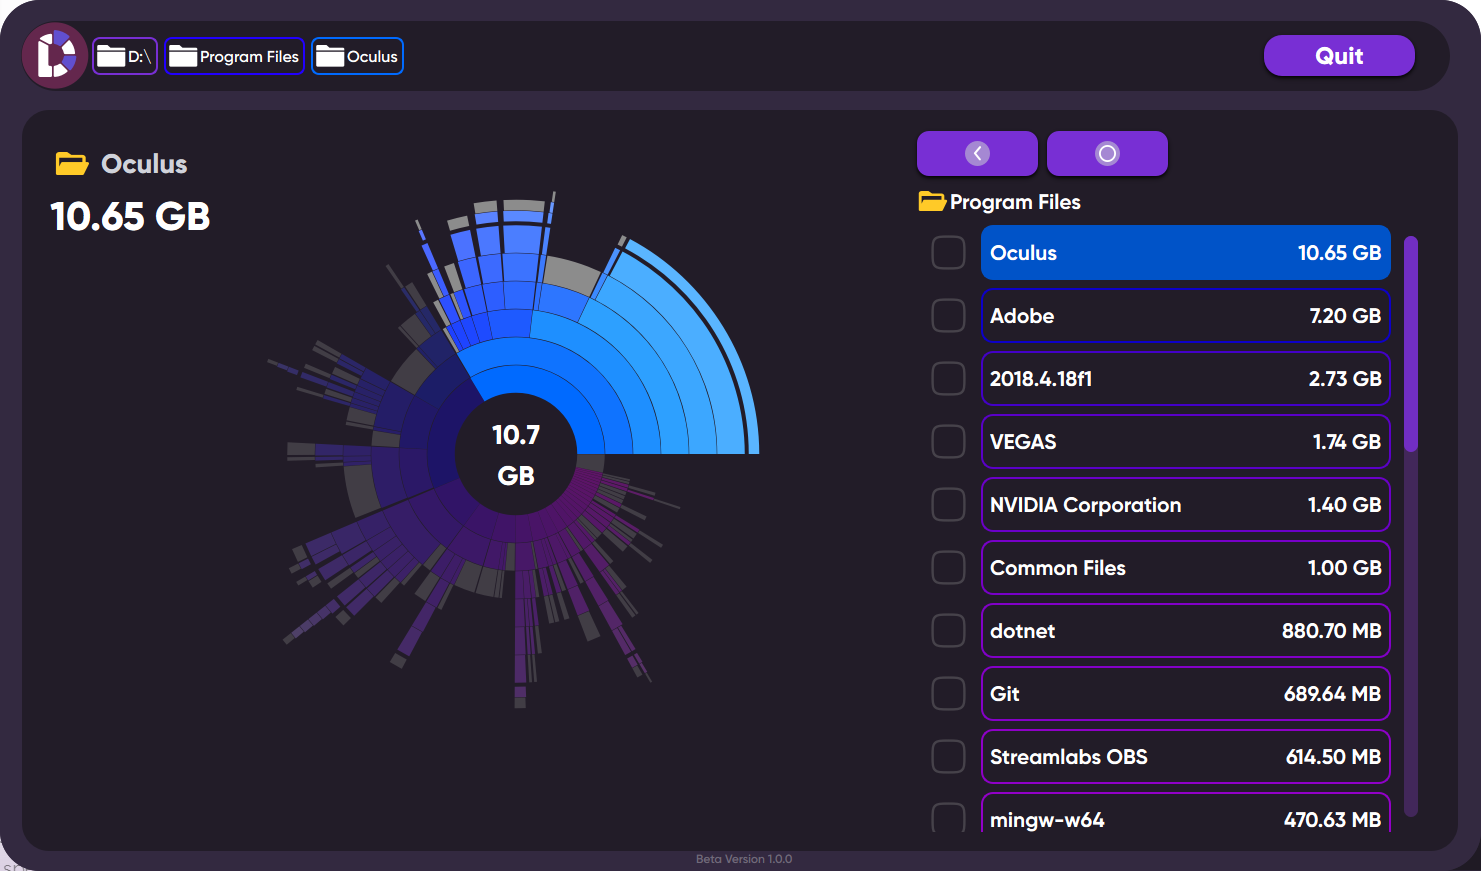1481x871 pixels.
Task: Open the Git 689.64 MB row
Action: (x=1185, y=694)
